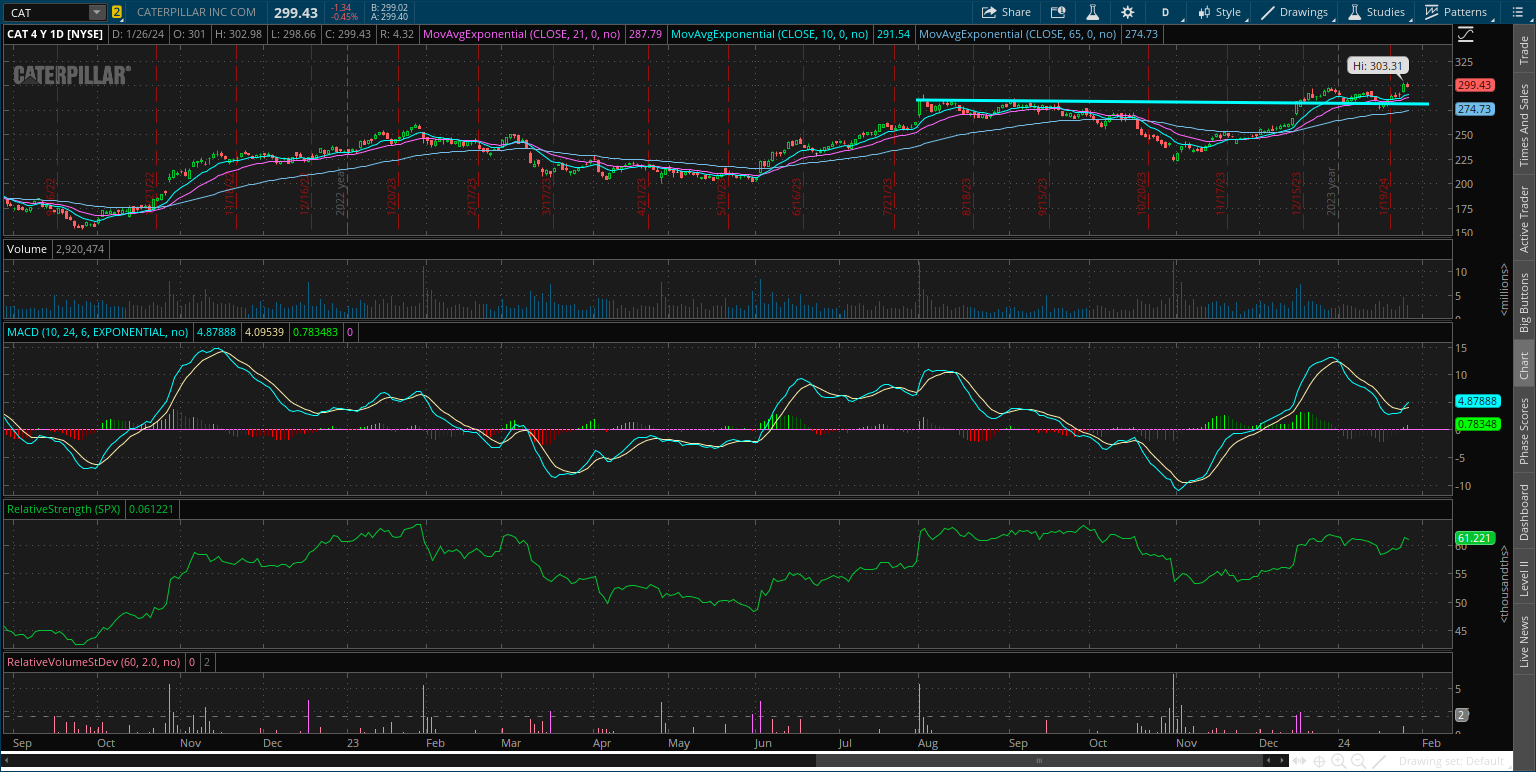Select the crosshair cursor icon
The image size is (1536, 772).
tap(1320, 762)
